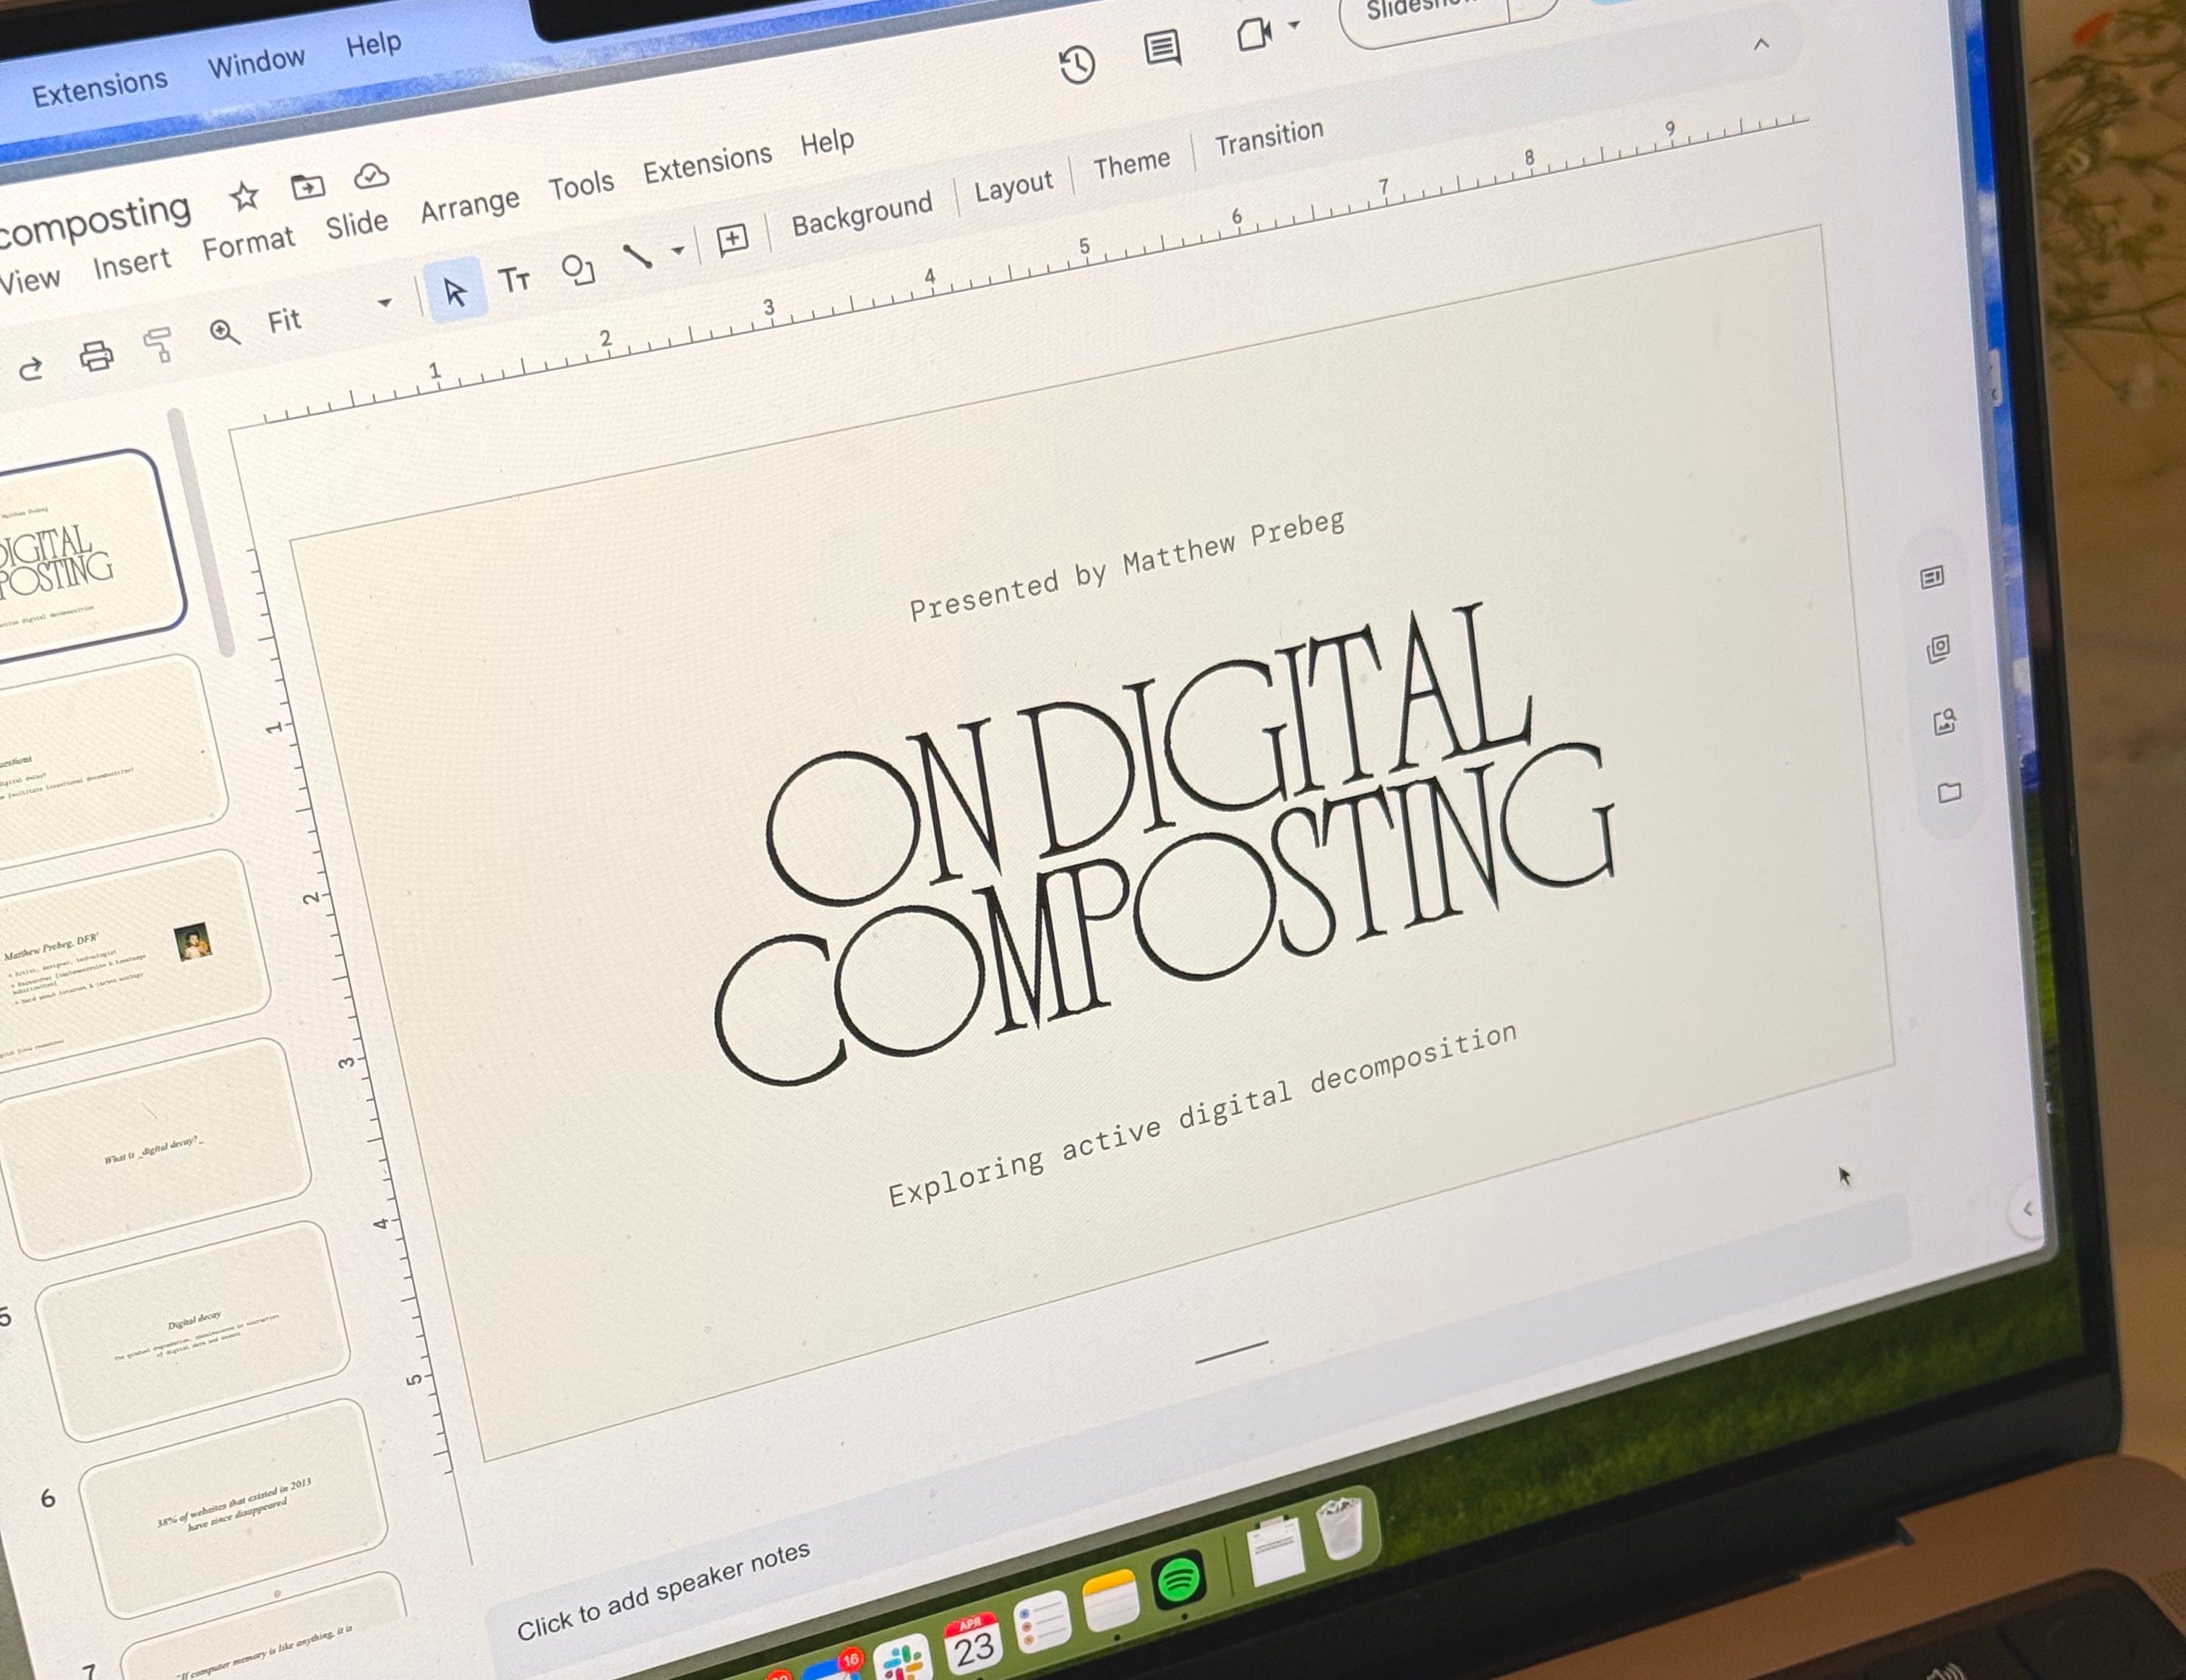Open the comments panel icon
2186x1680 pixels.
[1162, 47]
